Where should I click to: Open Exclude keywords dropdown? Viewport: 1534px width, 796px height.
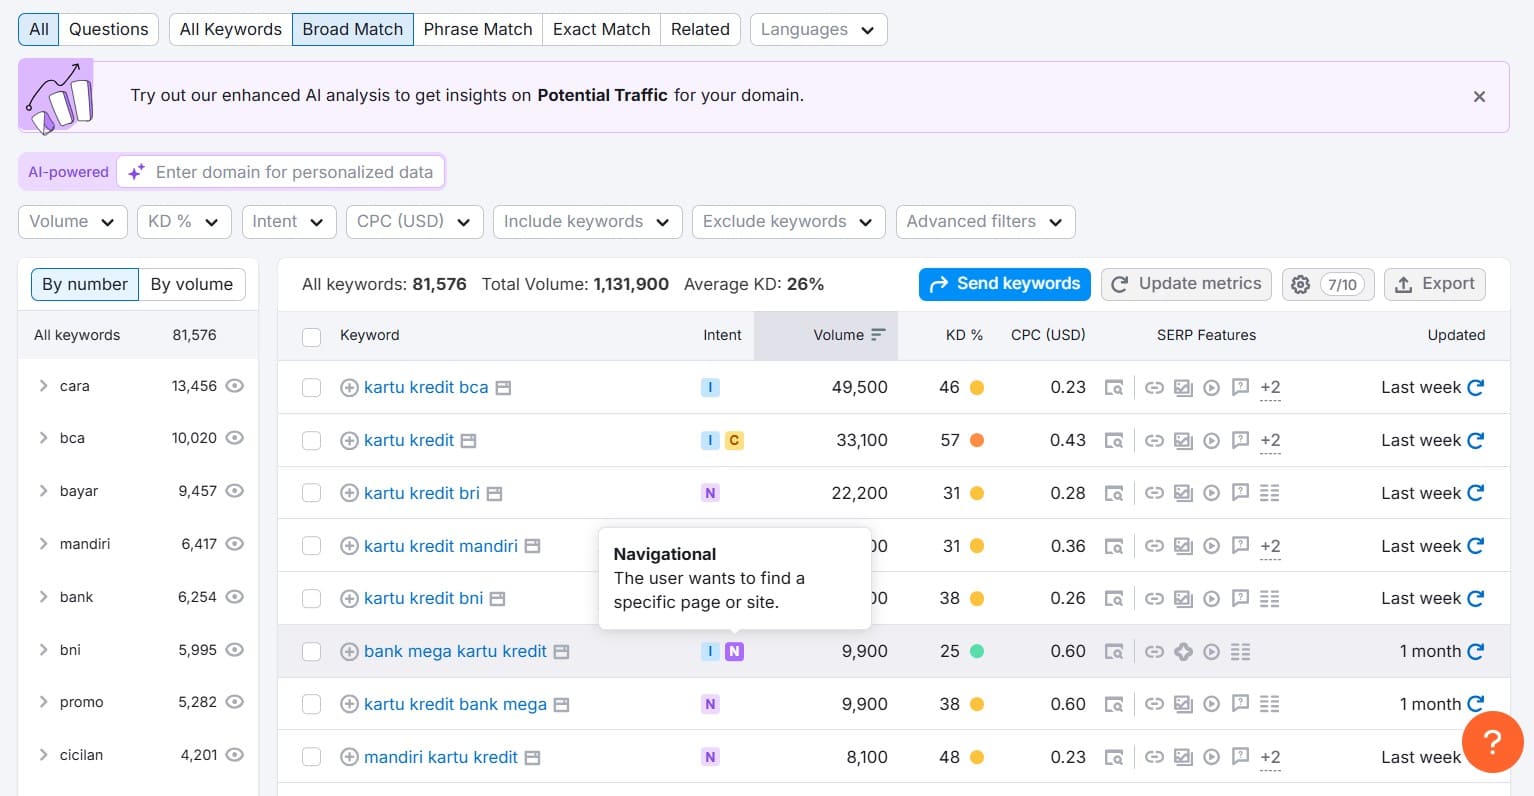click(x=789, y=222)
